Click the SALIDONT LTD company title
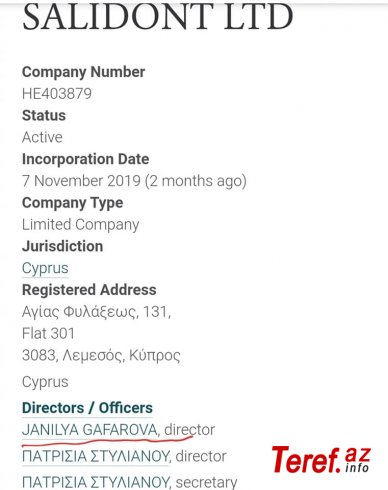The width and height of the screenshot is (388, 490). tap(158, 16)
